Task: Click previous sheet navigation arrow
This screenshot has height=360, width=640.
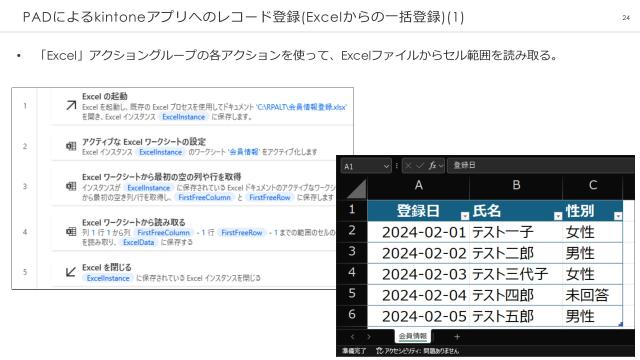Action: 353,337
